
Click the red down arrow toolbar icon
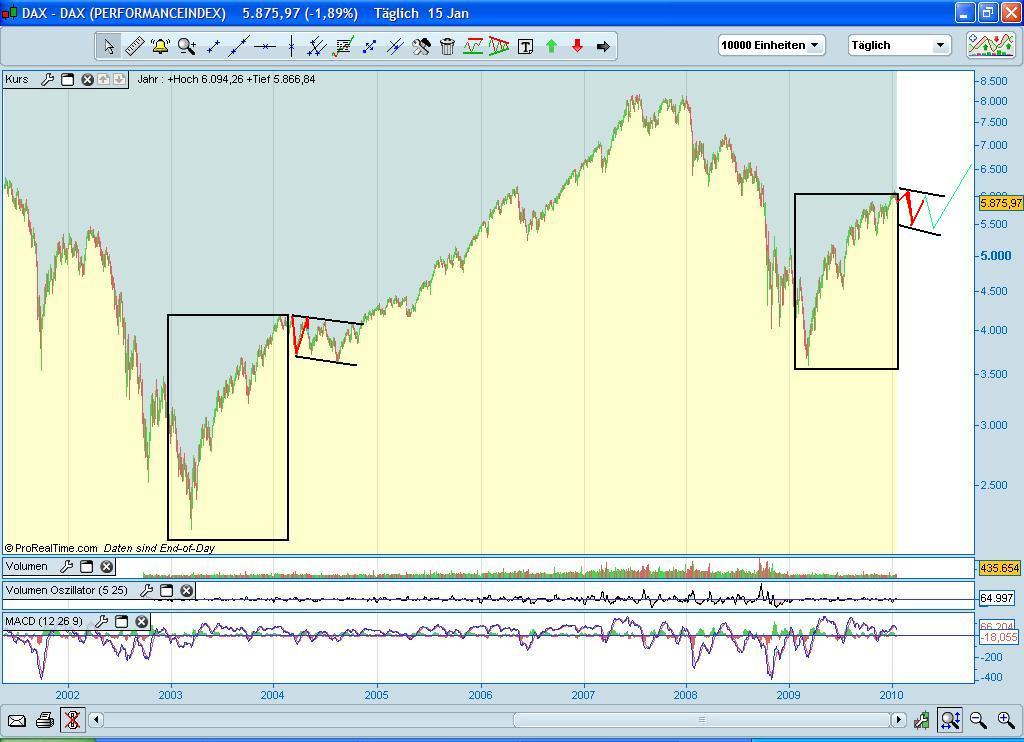[577, 46]
